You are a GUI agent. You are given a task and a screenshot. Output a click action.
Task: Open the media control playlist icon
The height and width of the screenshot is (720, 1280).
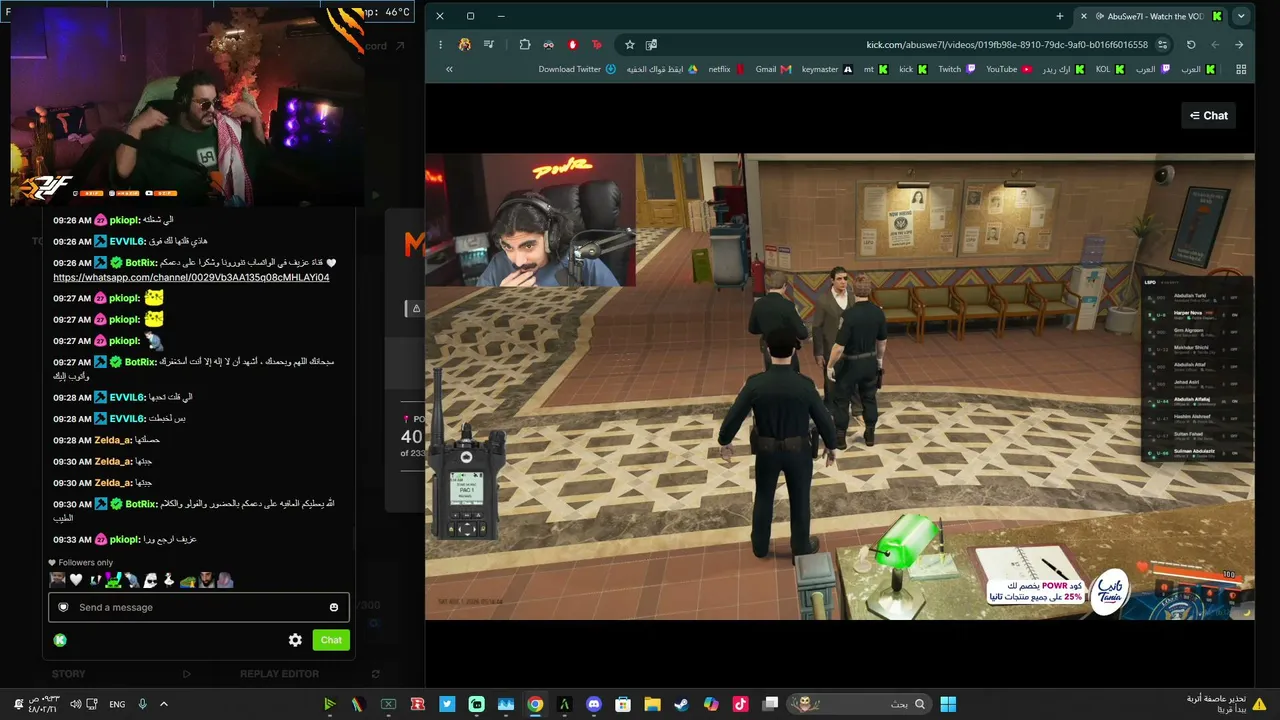coord(489,44)
